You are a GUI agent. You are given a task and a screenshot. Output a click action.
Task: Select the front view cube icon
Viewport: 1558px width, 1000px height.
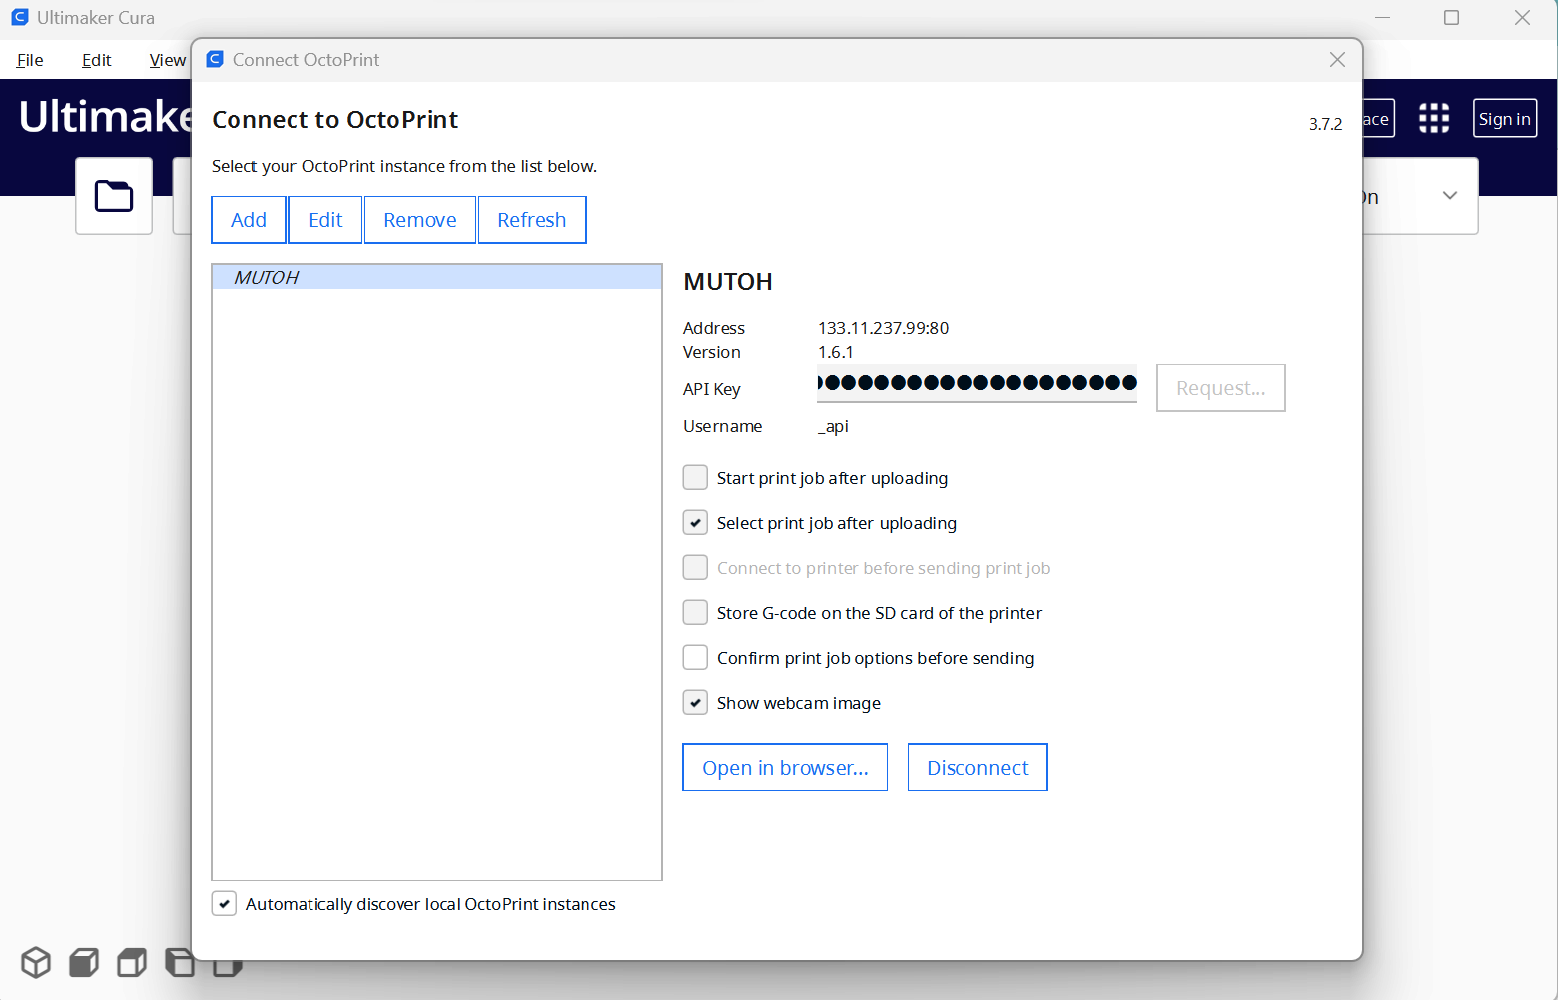84,962
